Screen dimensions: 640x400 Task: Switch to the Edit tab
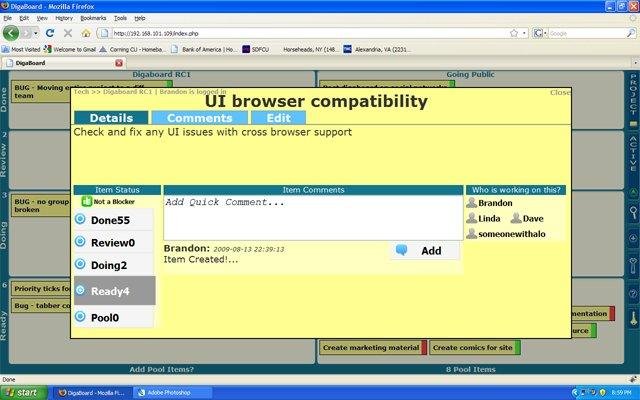pyautogui.click(x=278, y=118)
